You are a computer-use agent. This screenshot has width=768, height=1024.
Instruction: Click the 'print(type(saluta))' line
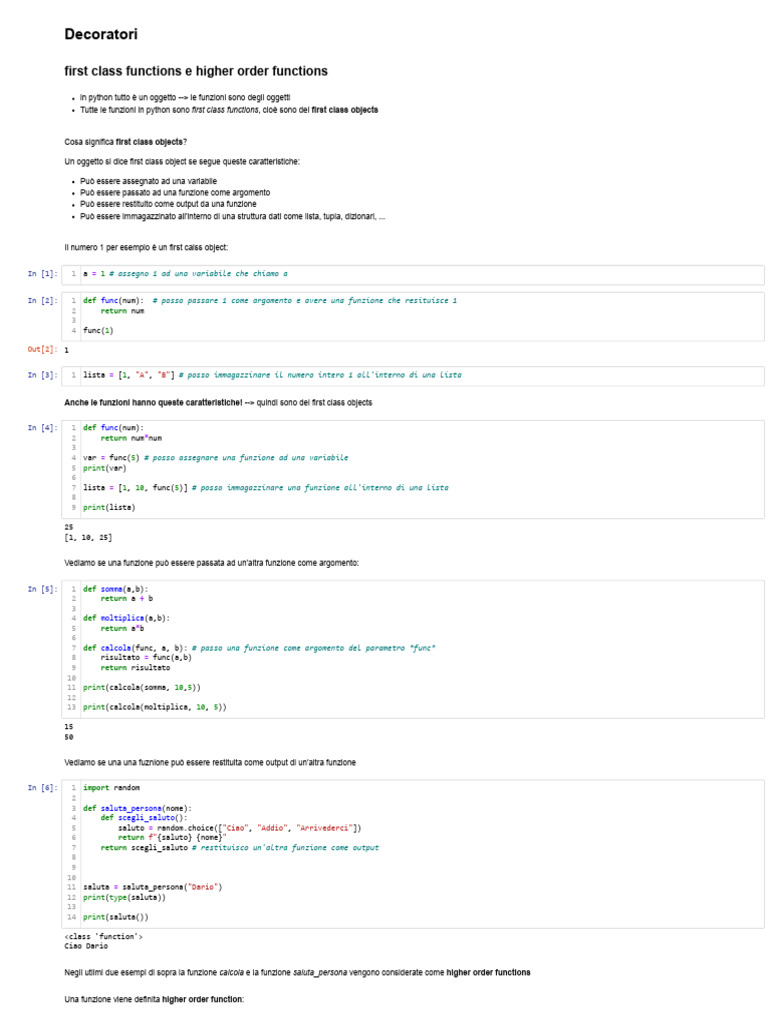tap(124, 898)
